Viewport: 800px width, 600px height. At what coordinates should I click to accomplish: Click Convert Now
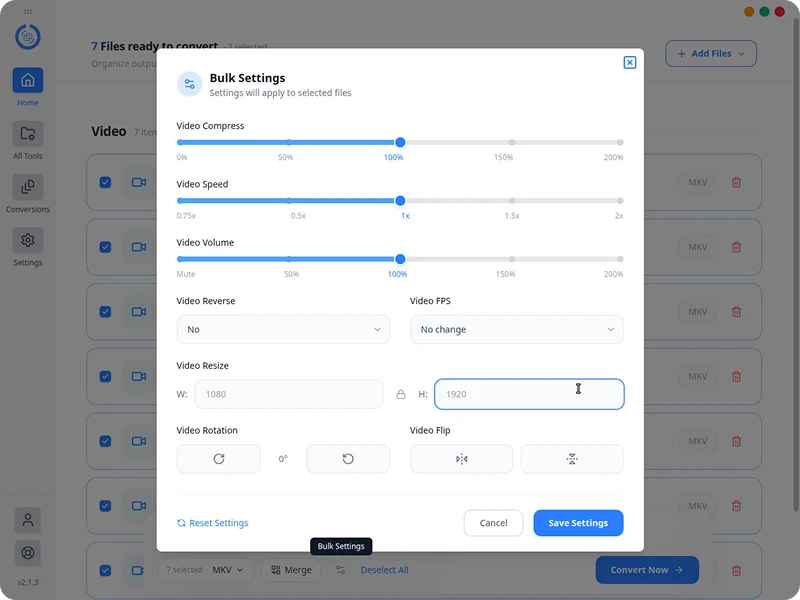pos(647,570)
